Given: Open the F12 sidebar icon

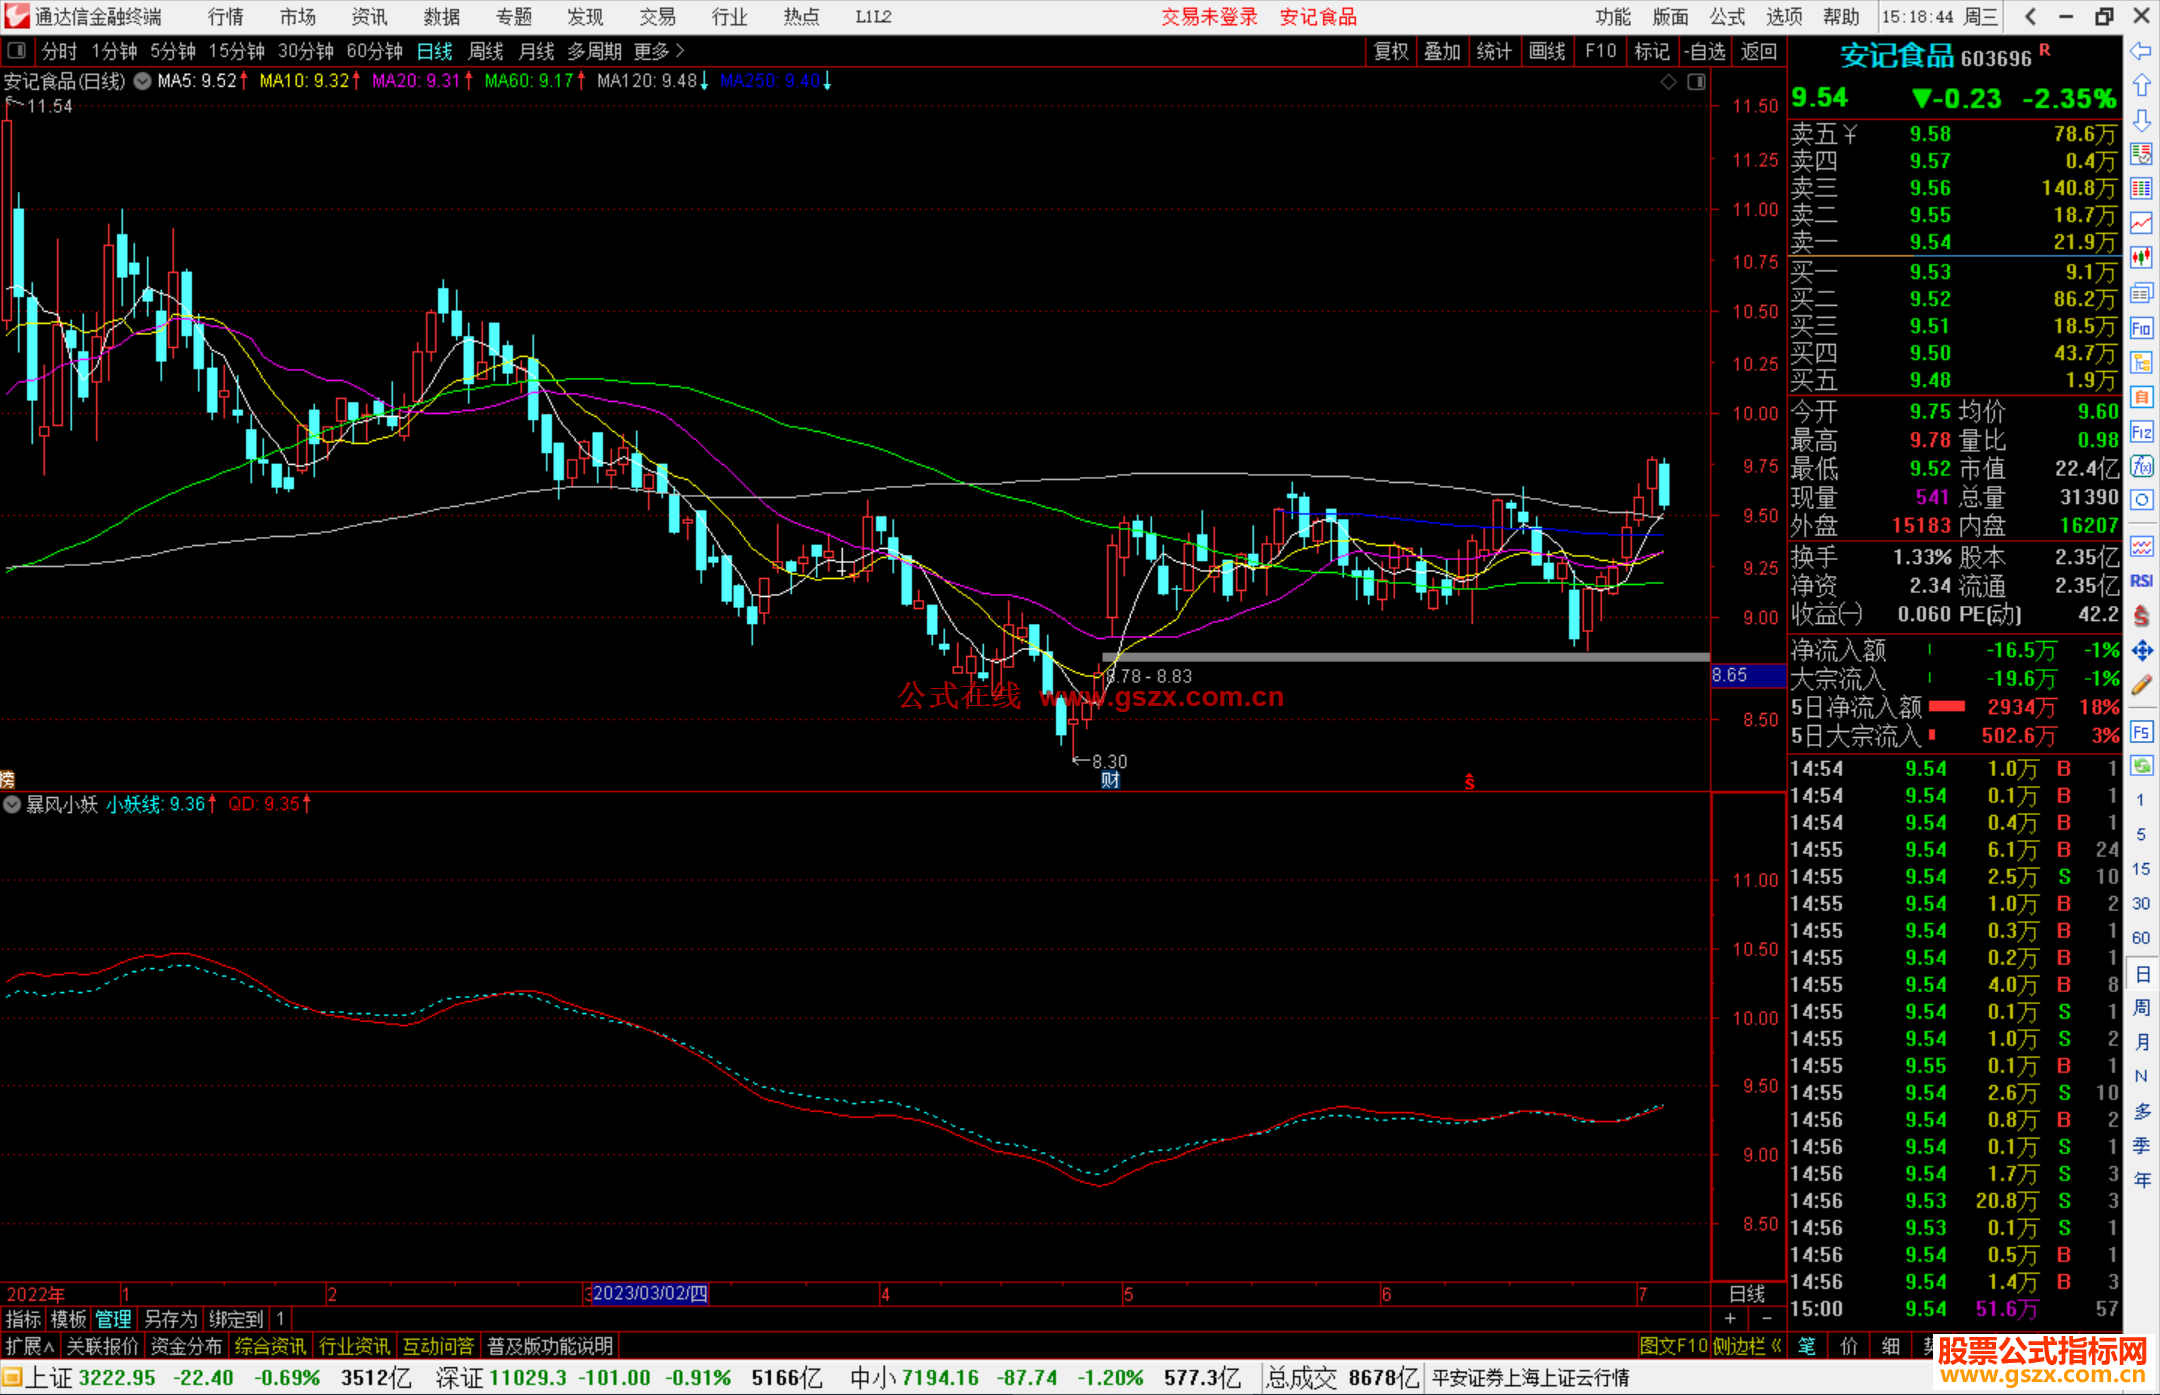Looking at the screenshot, I should point(2141,432).
